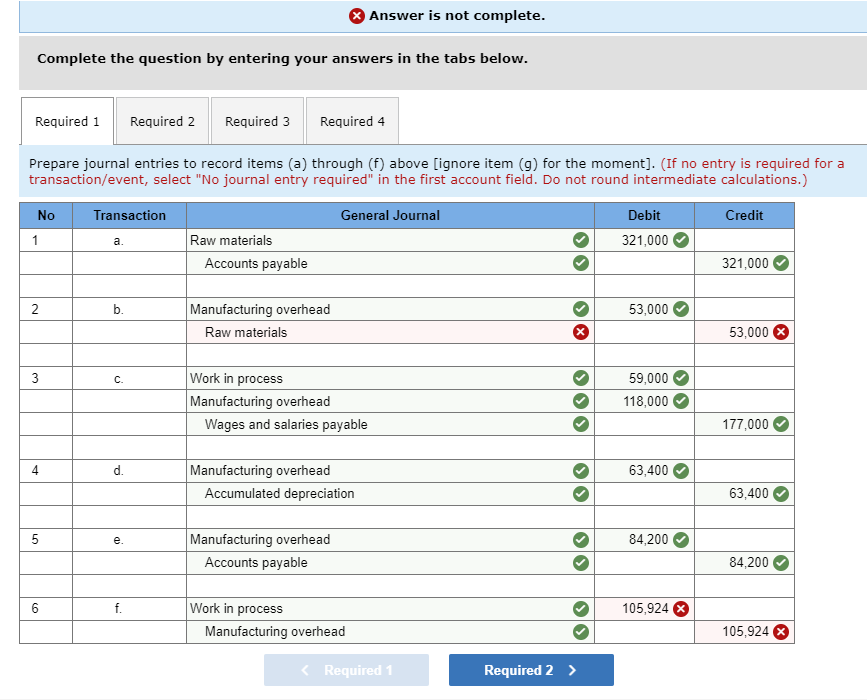Open the account field for Manufacturing overhead entry d

point(380,470)
